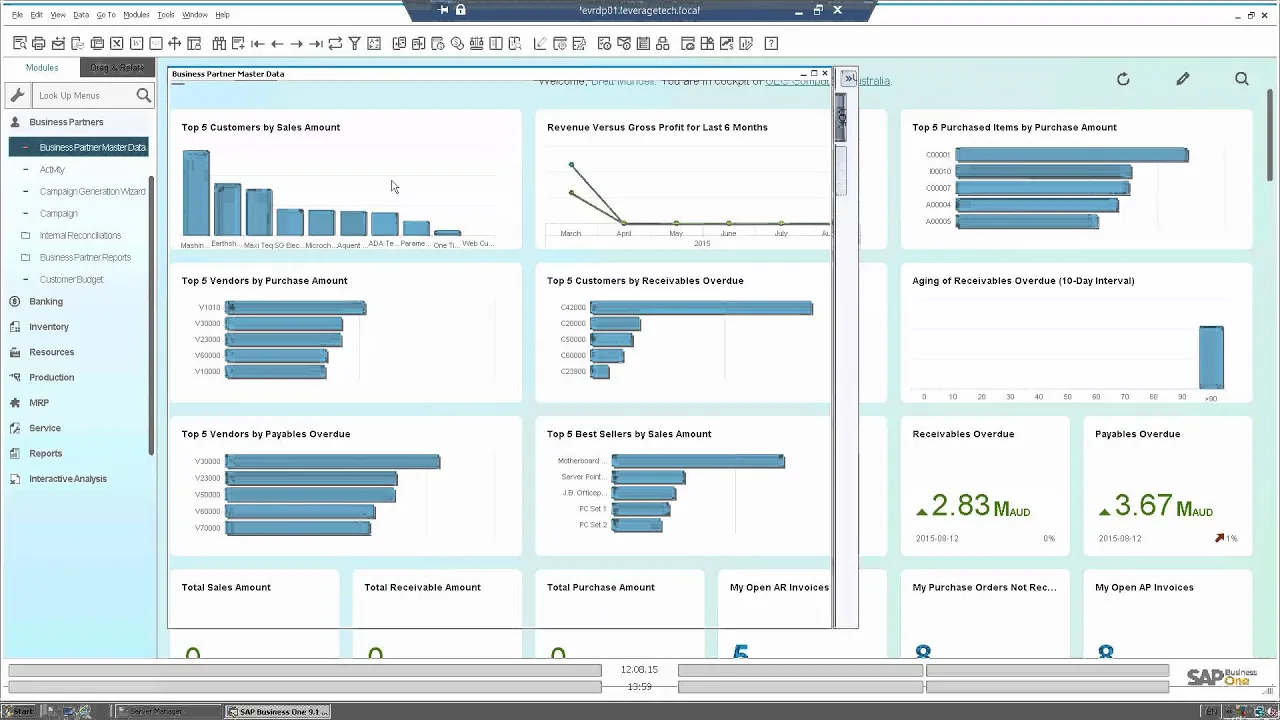Expand the Business Partner Reports folder
1280x720 pixels.
point(26,257)
